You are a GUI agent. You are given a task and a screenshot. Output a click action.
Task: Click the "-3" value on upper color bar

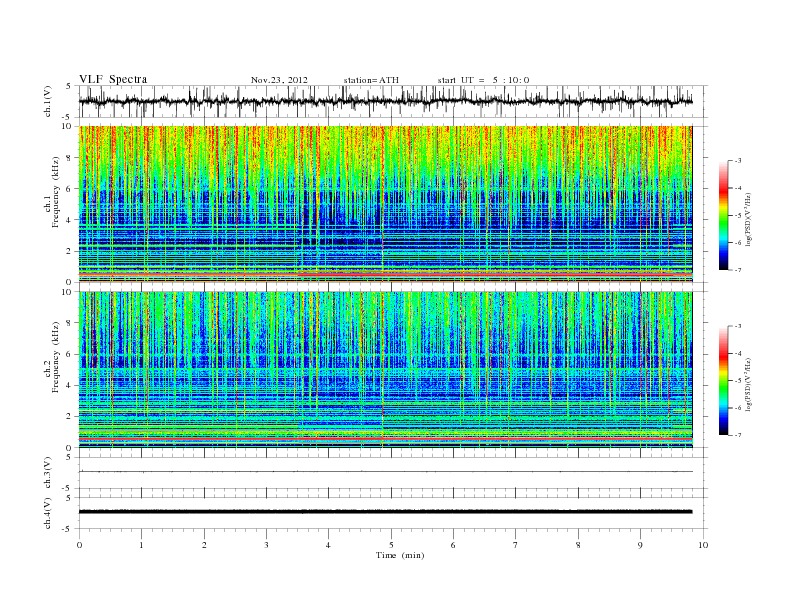(738, 161)
